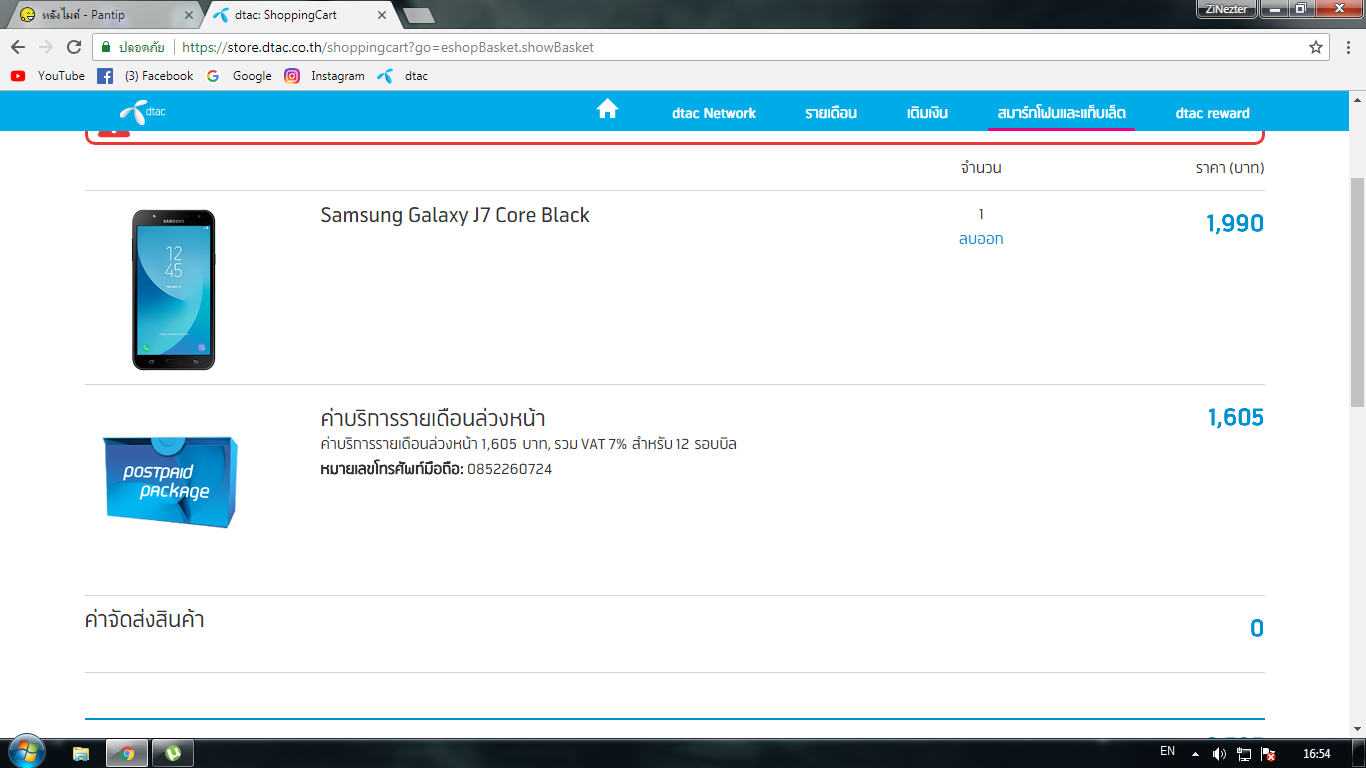Viewport: 1366px width, 768px height.
Task: Click the ราคา (บาท) column header
Action: coord(1229,168)
